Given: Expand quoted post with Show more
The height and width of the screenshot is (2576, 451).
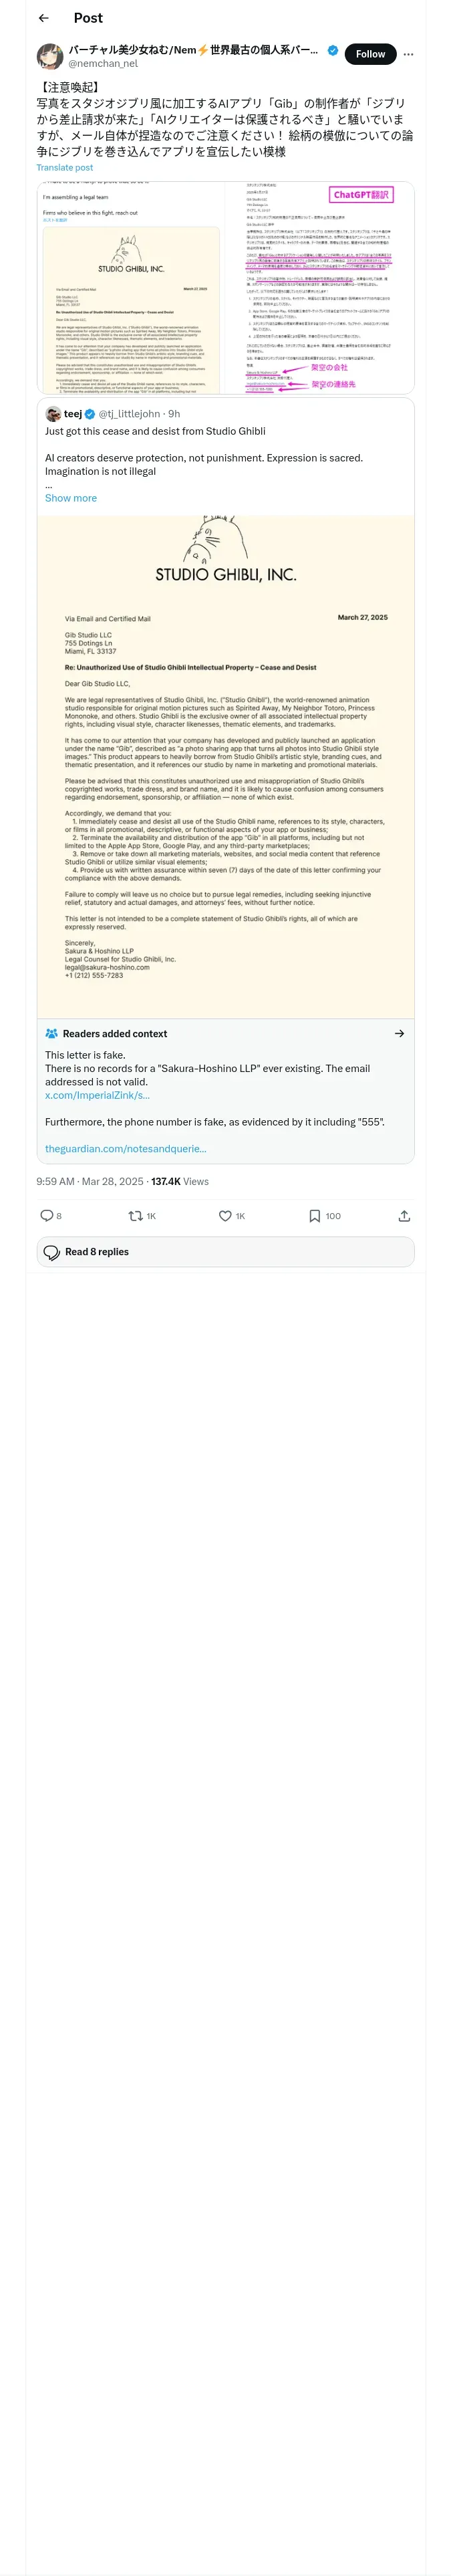Looking at the screenshot, I should [x=71, y=498].
